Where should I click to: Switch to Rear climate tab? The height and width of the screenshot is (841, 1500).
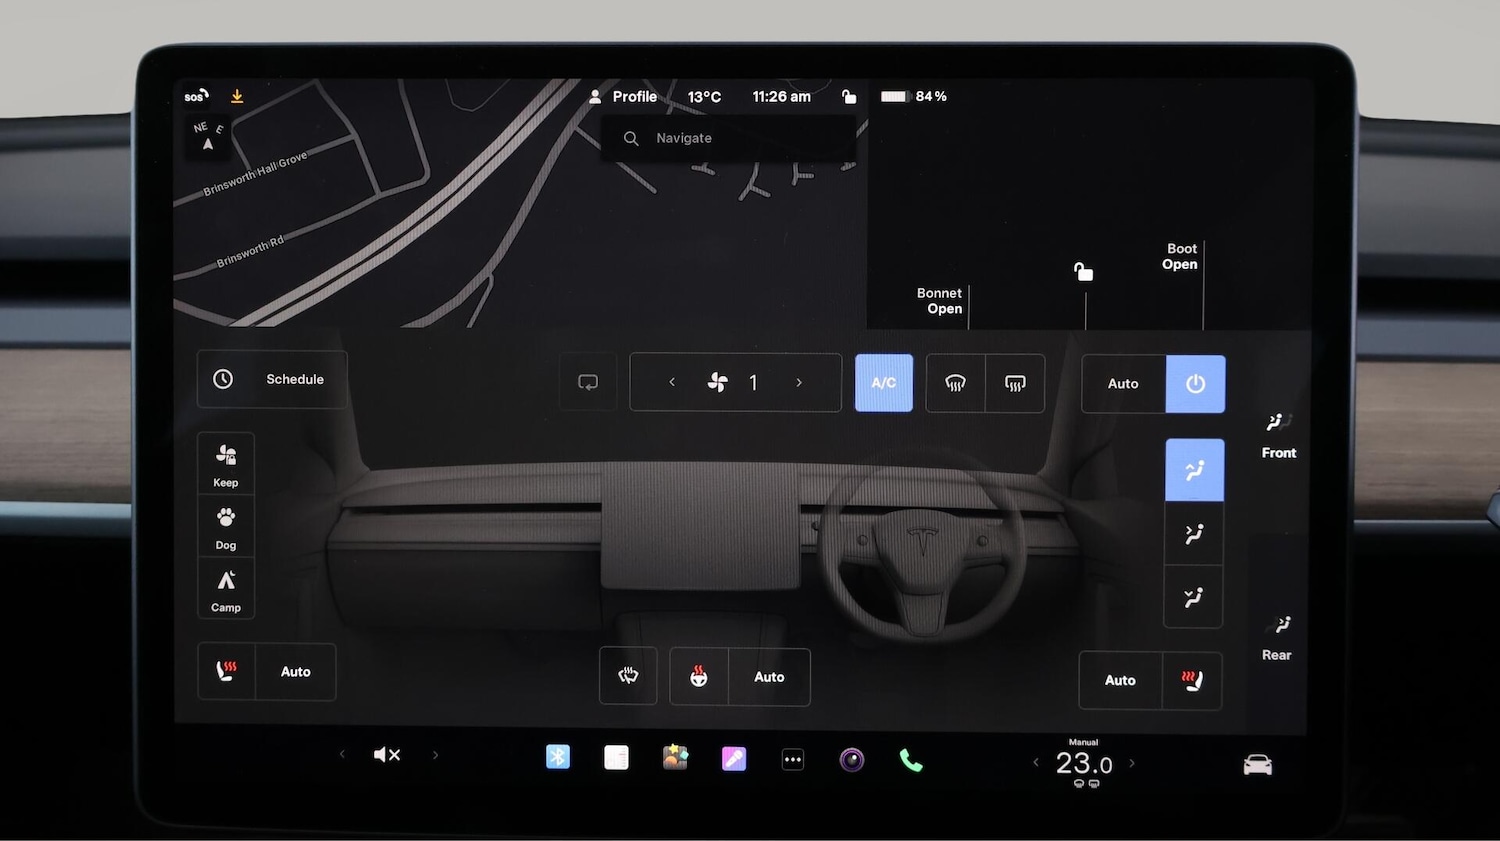click(1277, 637)
